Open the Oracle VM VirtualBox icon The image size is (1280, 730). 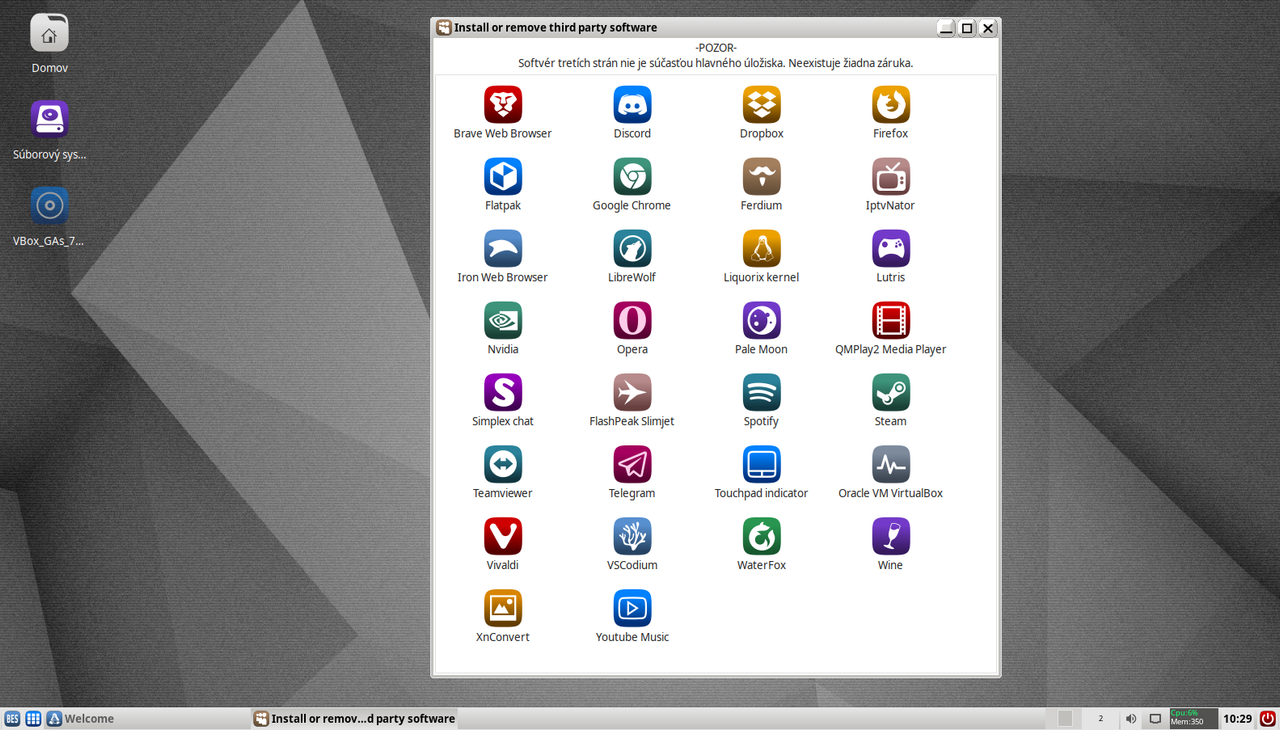(x=890, y=464)
